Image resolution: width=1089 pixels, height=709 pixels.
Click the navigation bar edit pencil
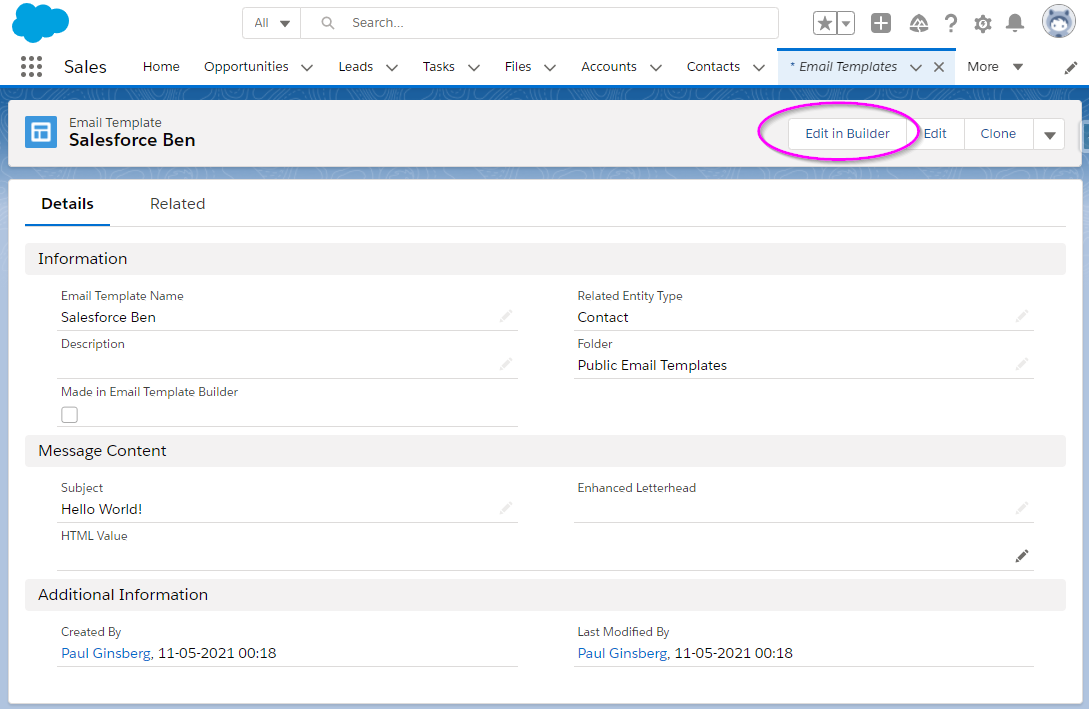click(1070, 67)
